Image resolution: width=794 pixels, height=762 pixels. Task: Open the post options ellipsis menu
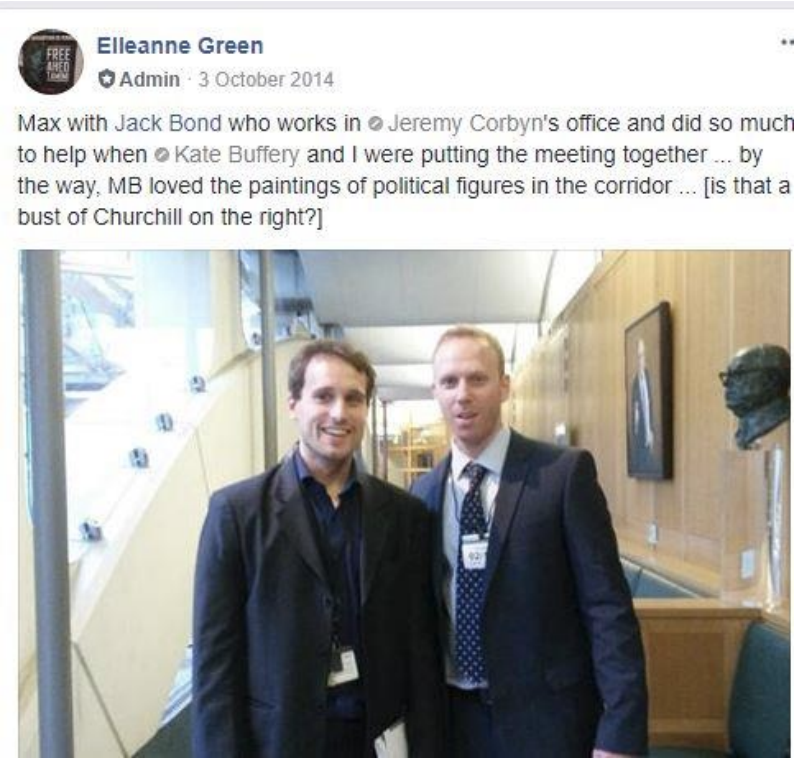pos(787,44)
